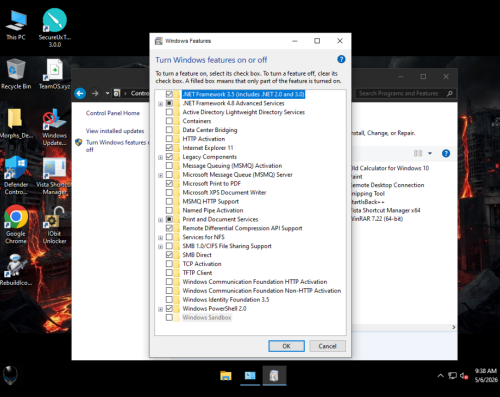Expand Print and Document Services node
This screenshot has width=500, height=397.
(160, 220)
